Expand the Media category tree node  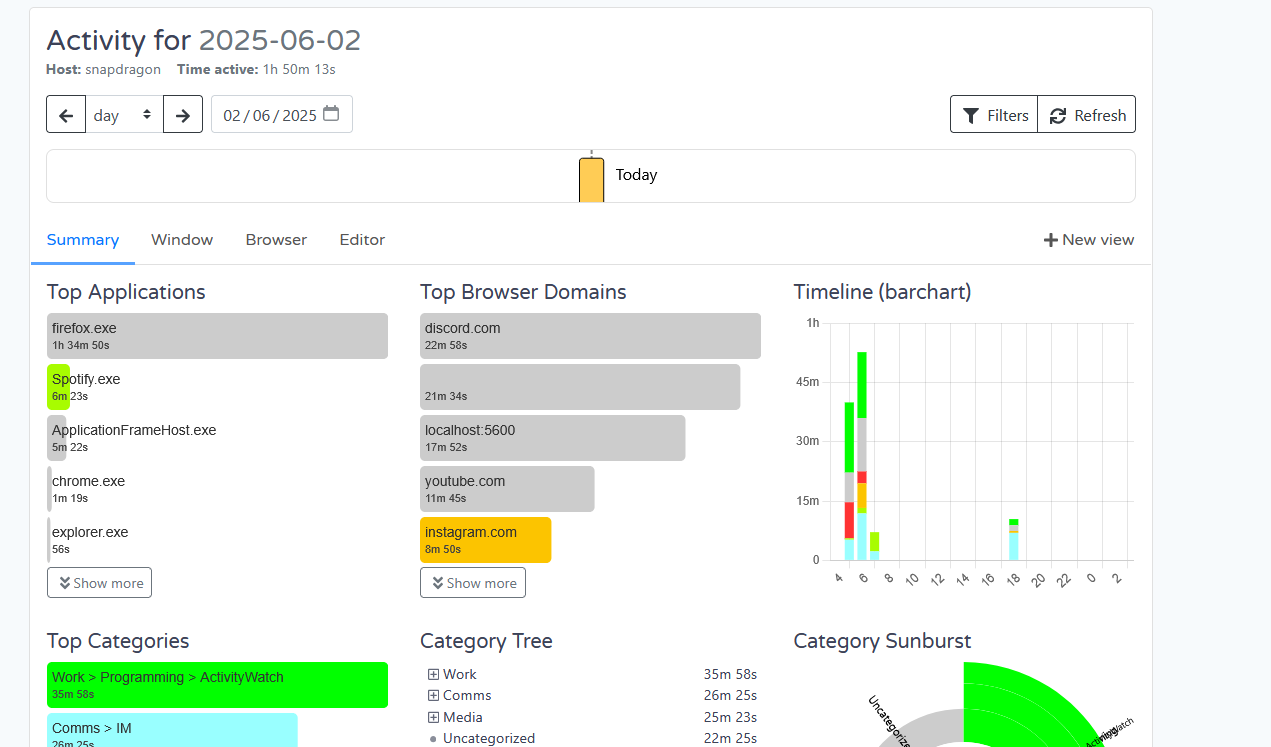coord(433,718)
